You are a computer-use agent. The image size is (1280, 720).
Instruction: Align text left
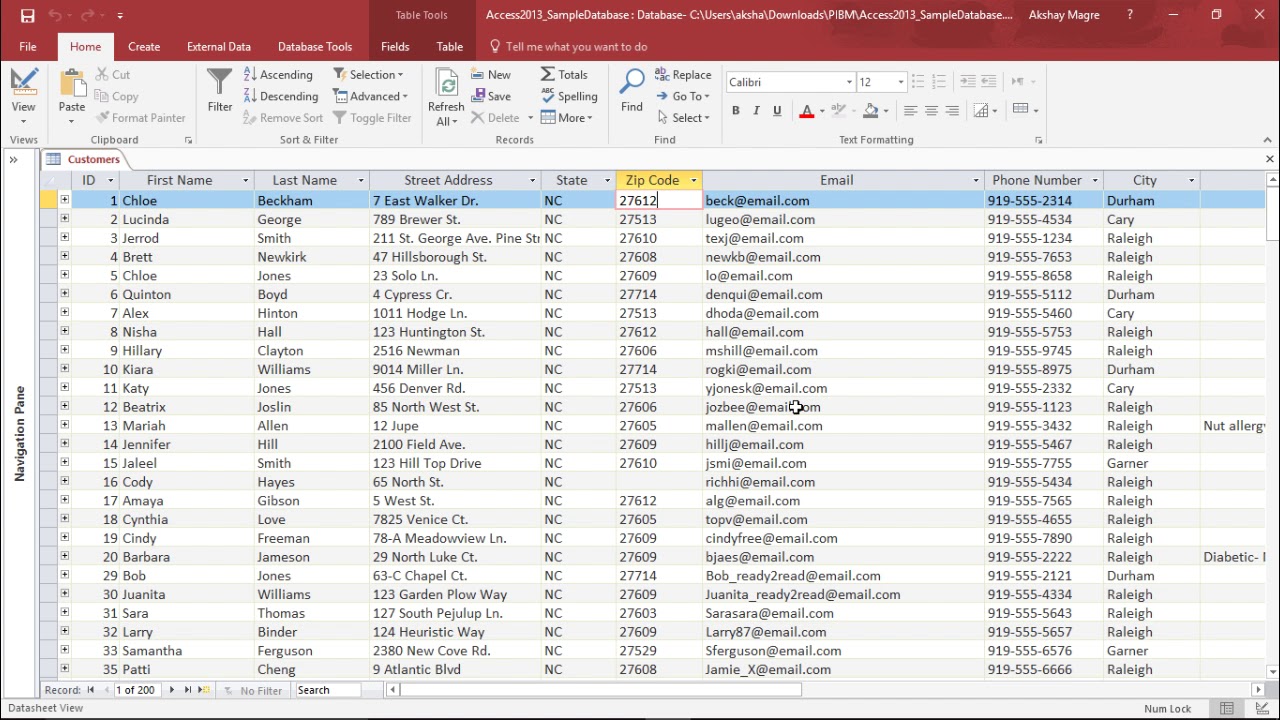[910, 111]
